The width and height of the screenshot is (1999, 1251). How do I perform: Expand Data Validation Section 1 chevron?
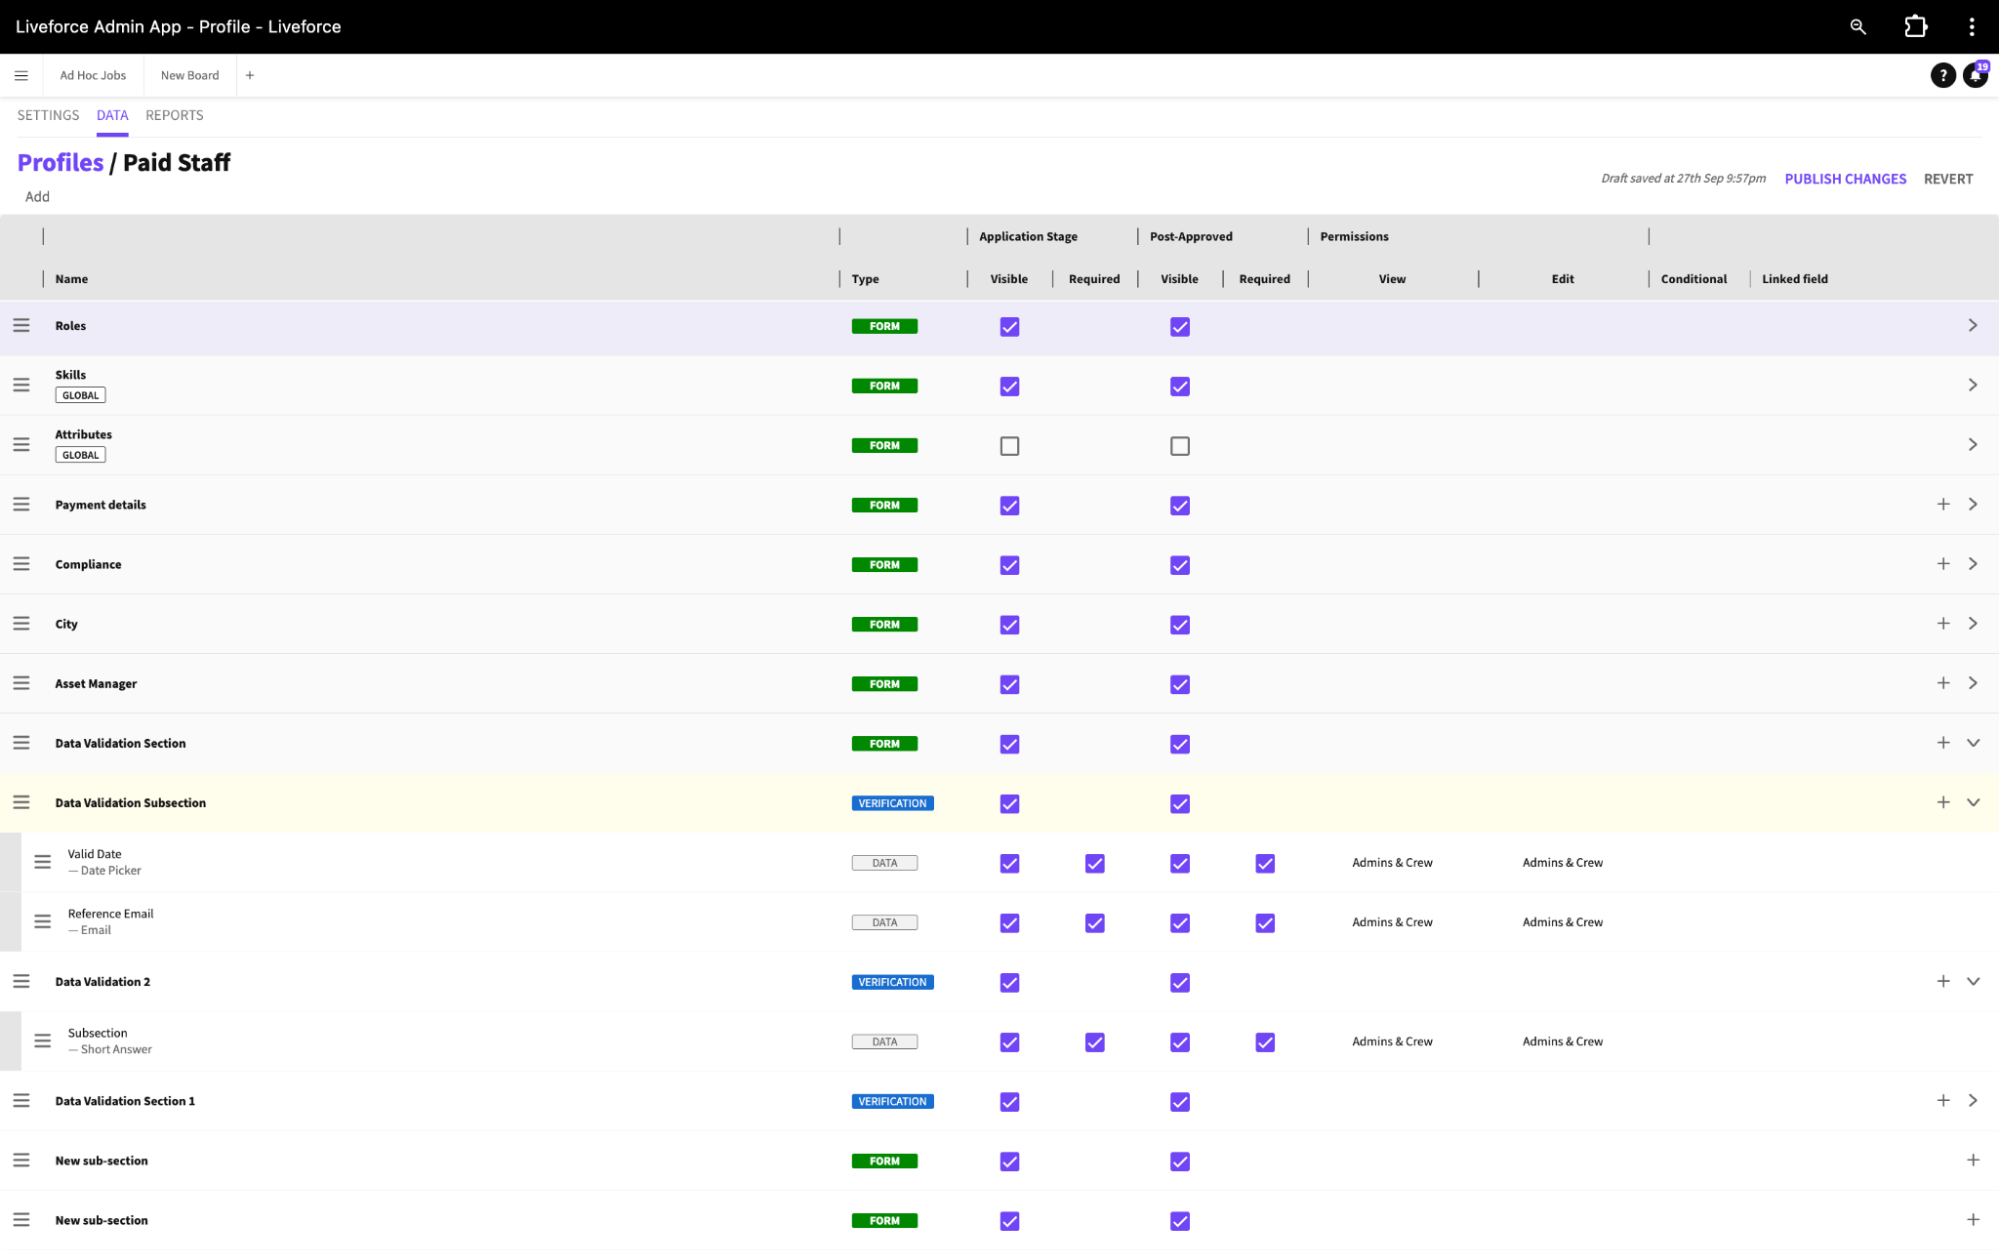click(x=1972, y=1101)
